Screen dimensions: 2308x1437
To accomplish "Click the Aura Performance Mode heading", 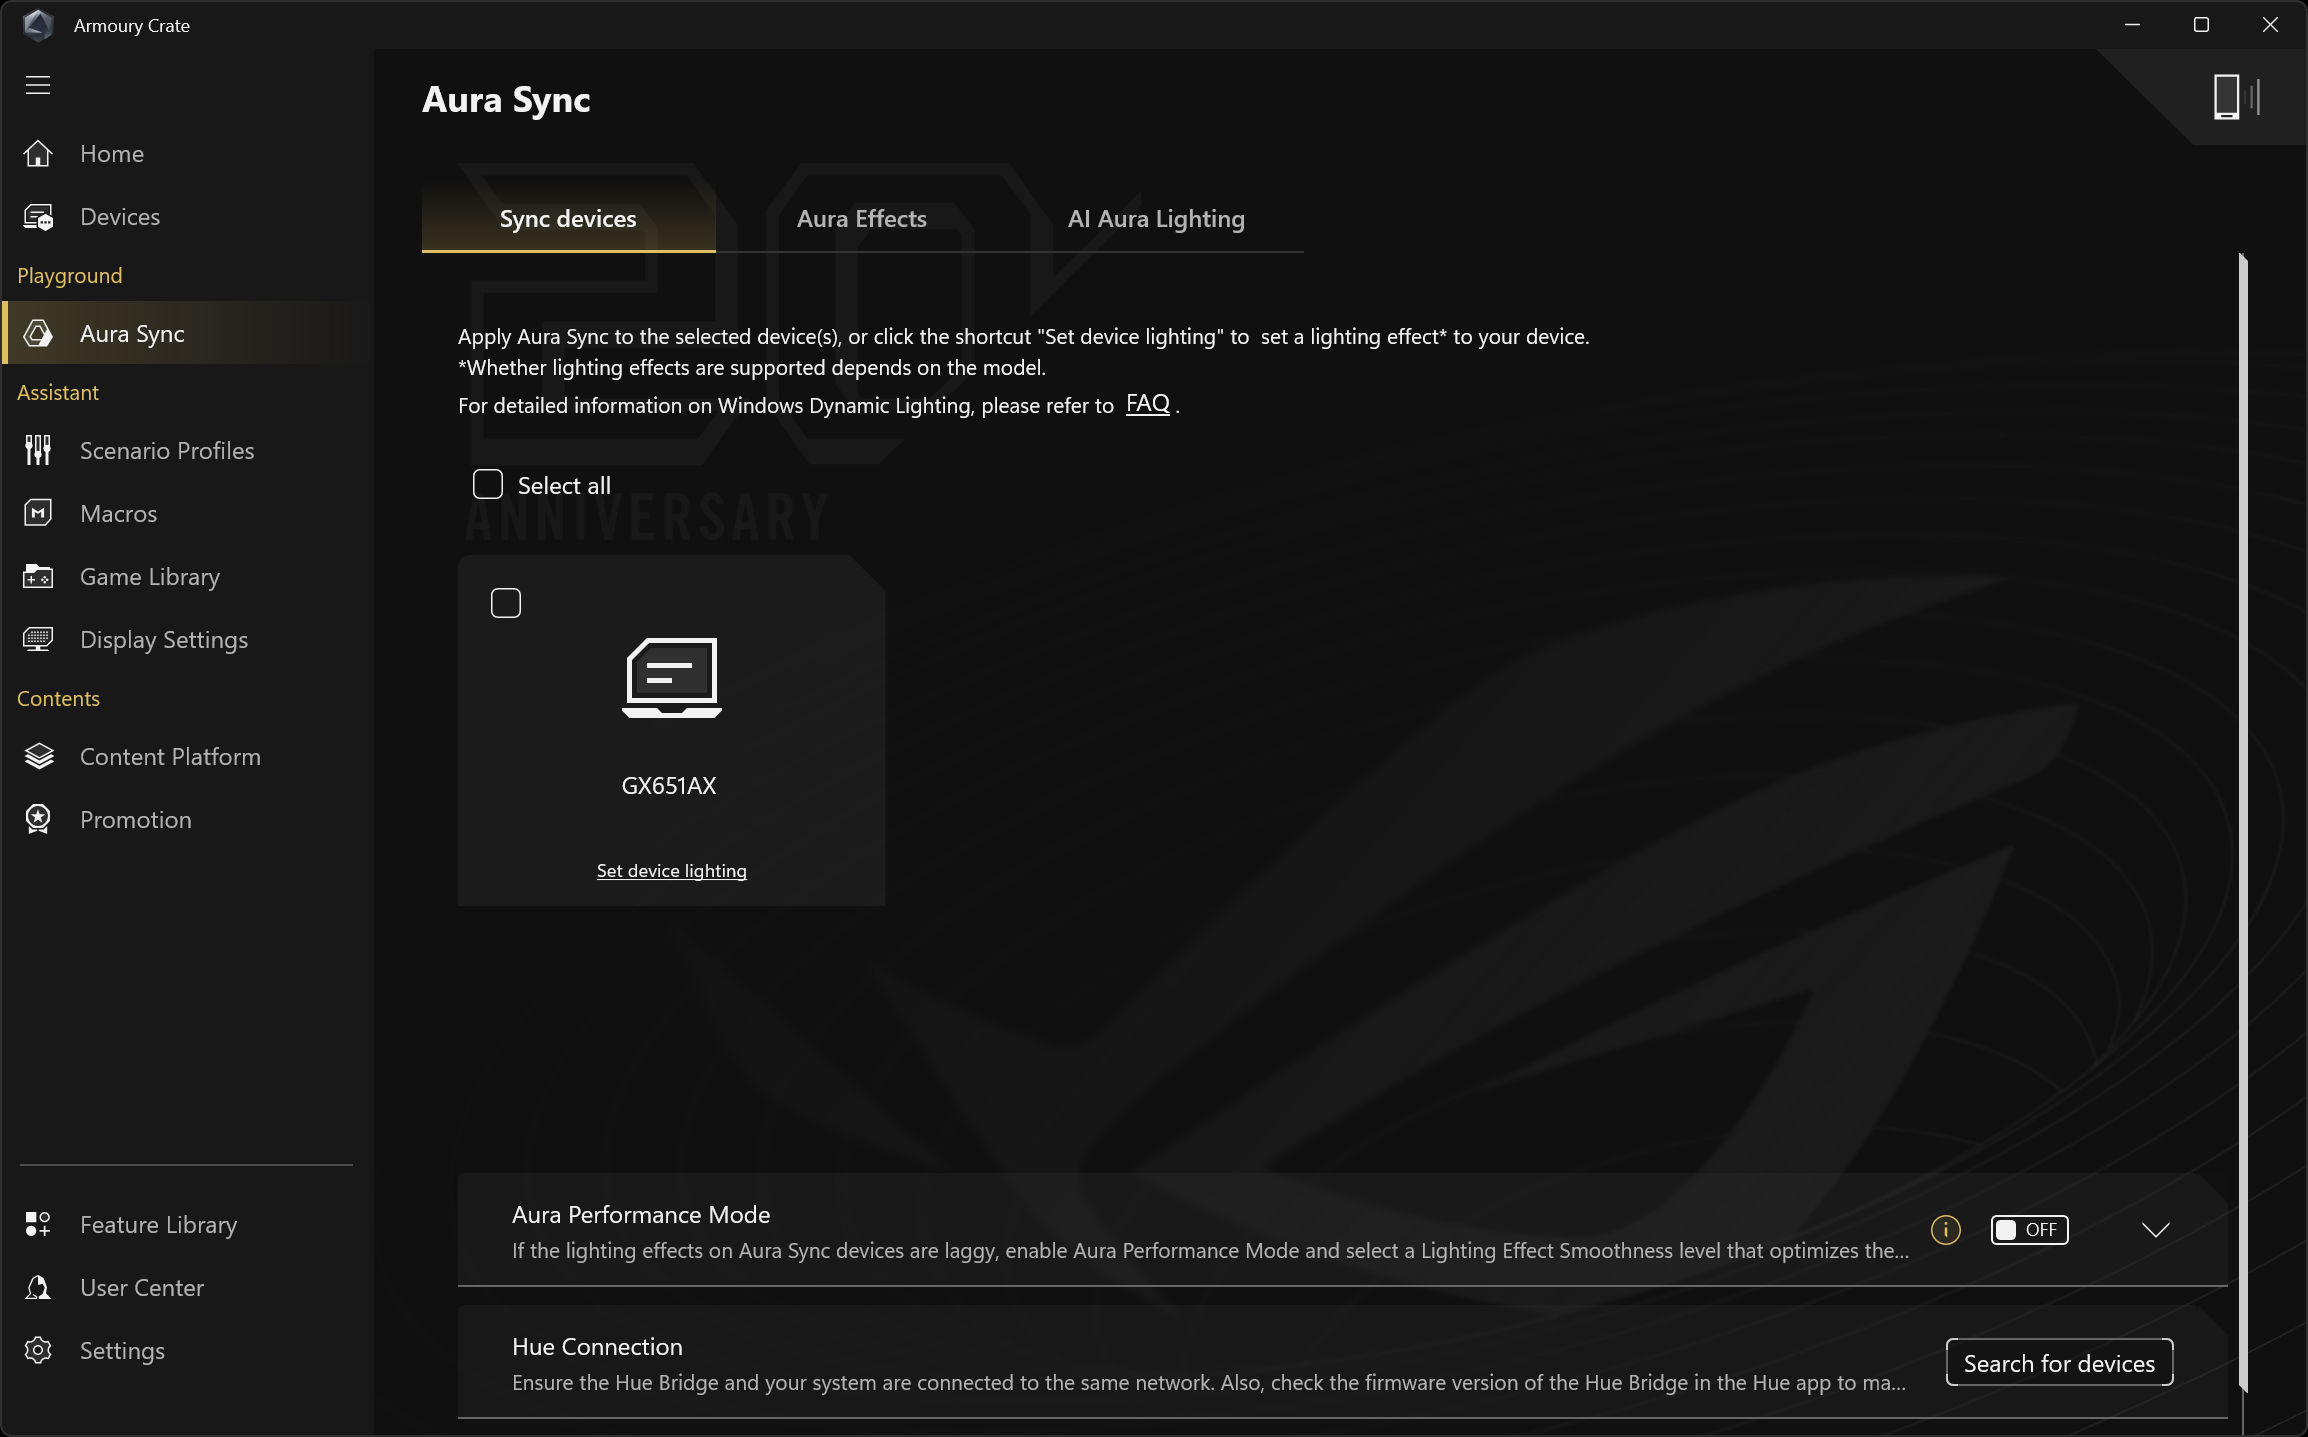I will tap(641, 1214).
